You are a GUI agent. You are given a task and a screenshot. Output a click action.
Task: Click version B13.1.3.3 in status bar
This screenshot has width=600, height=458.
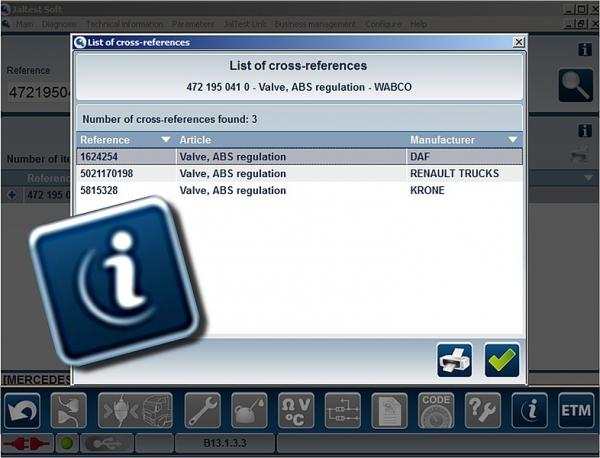[225, 443]
